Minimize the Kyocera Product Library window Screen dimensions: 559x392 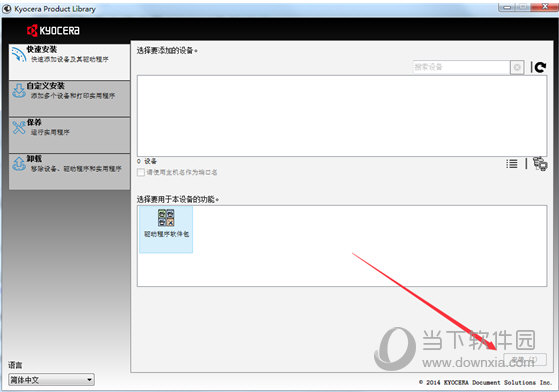coord(507,7)
